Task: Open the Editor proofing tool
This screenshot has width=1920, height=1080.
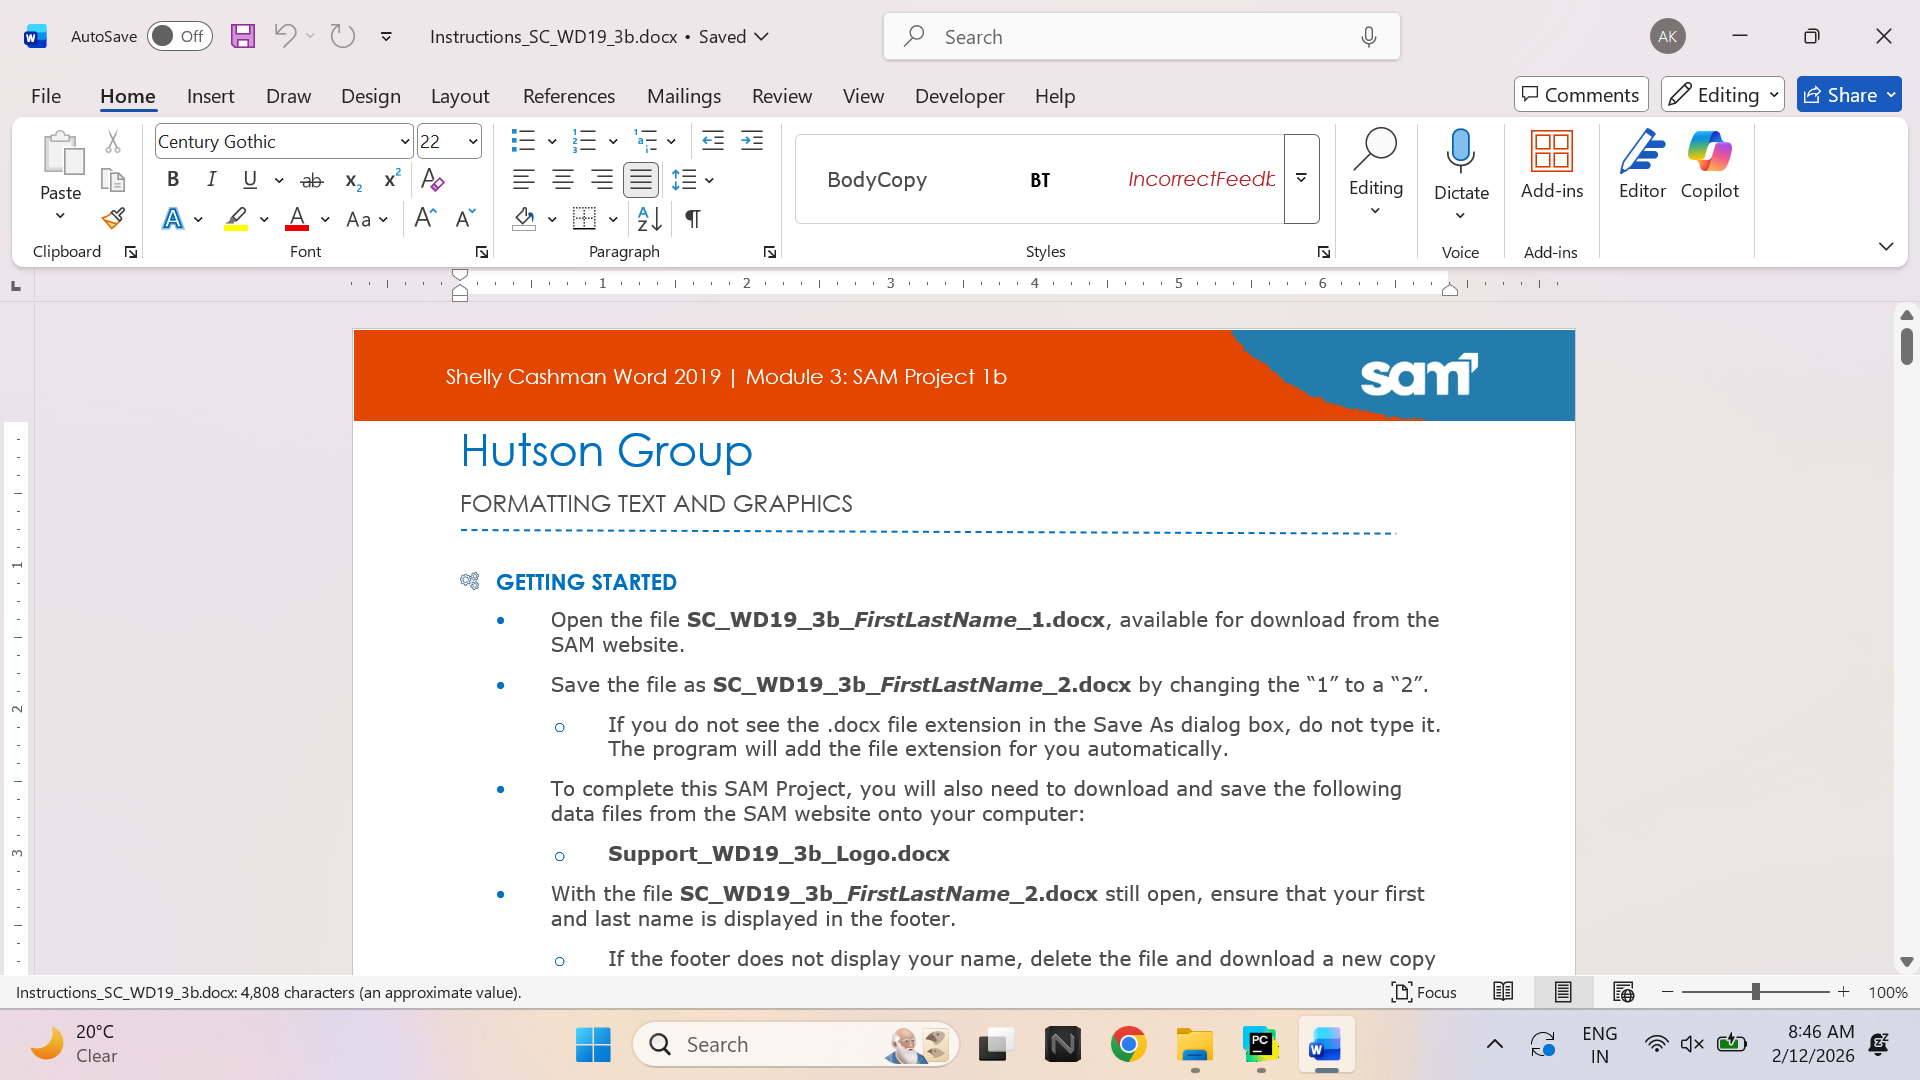Action: coord(1642,165)
